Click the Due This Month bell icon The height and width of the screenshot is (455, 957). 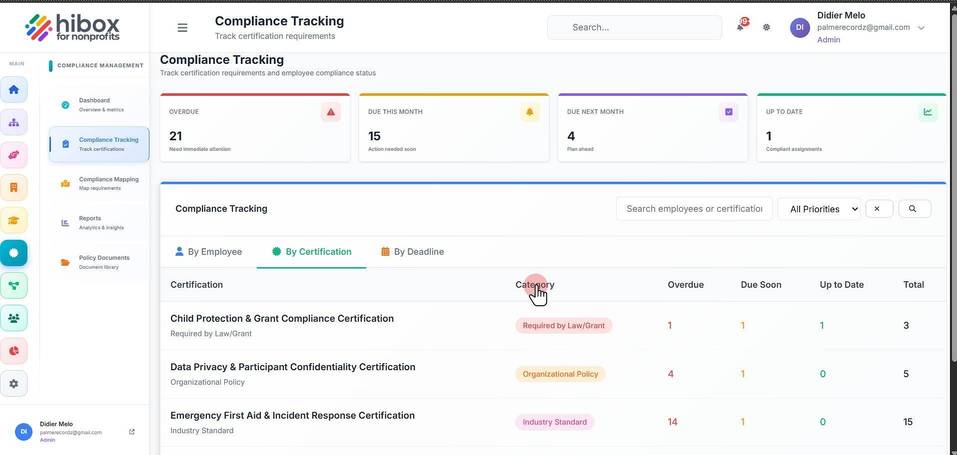(530, 112)
